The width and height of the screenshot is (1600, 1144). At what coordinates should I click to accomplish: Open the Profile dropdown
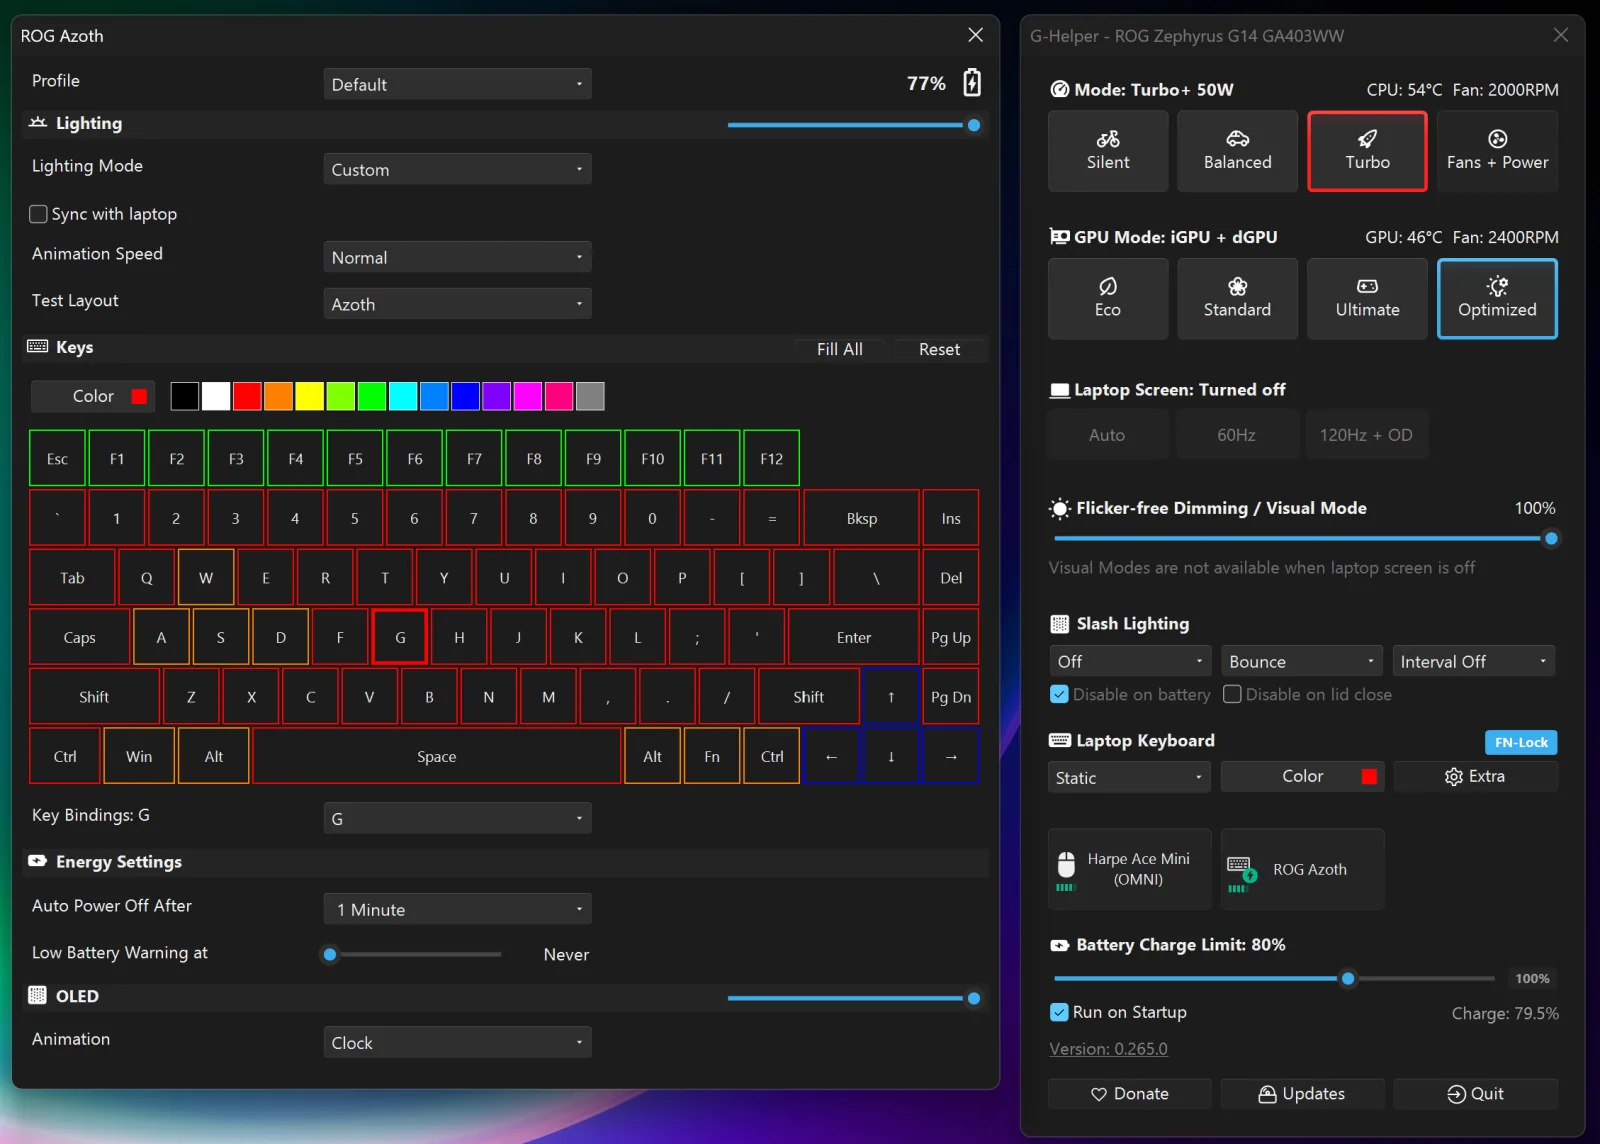(x=457, y=84)
